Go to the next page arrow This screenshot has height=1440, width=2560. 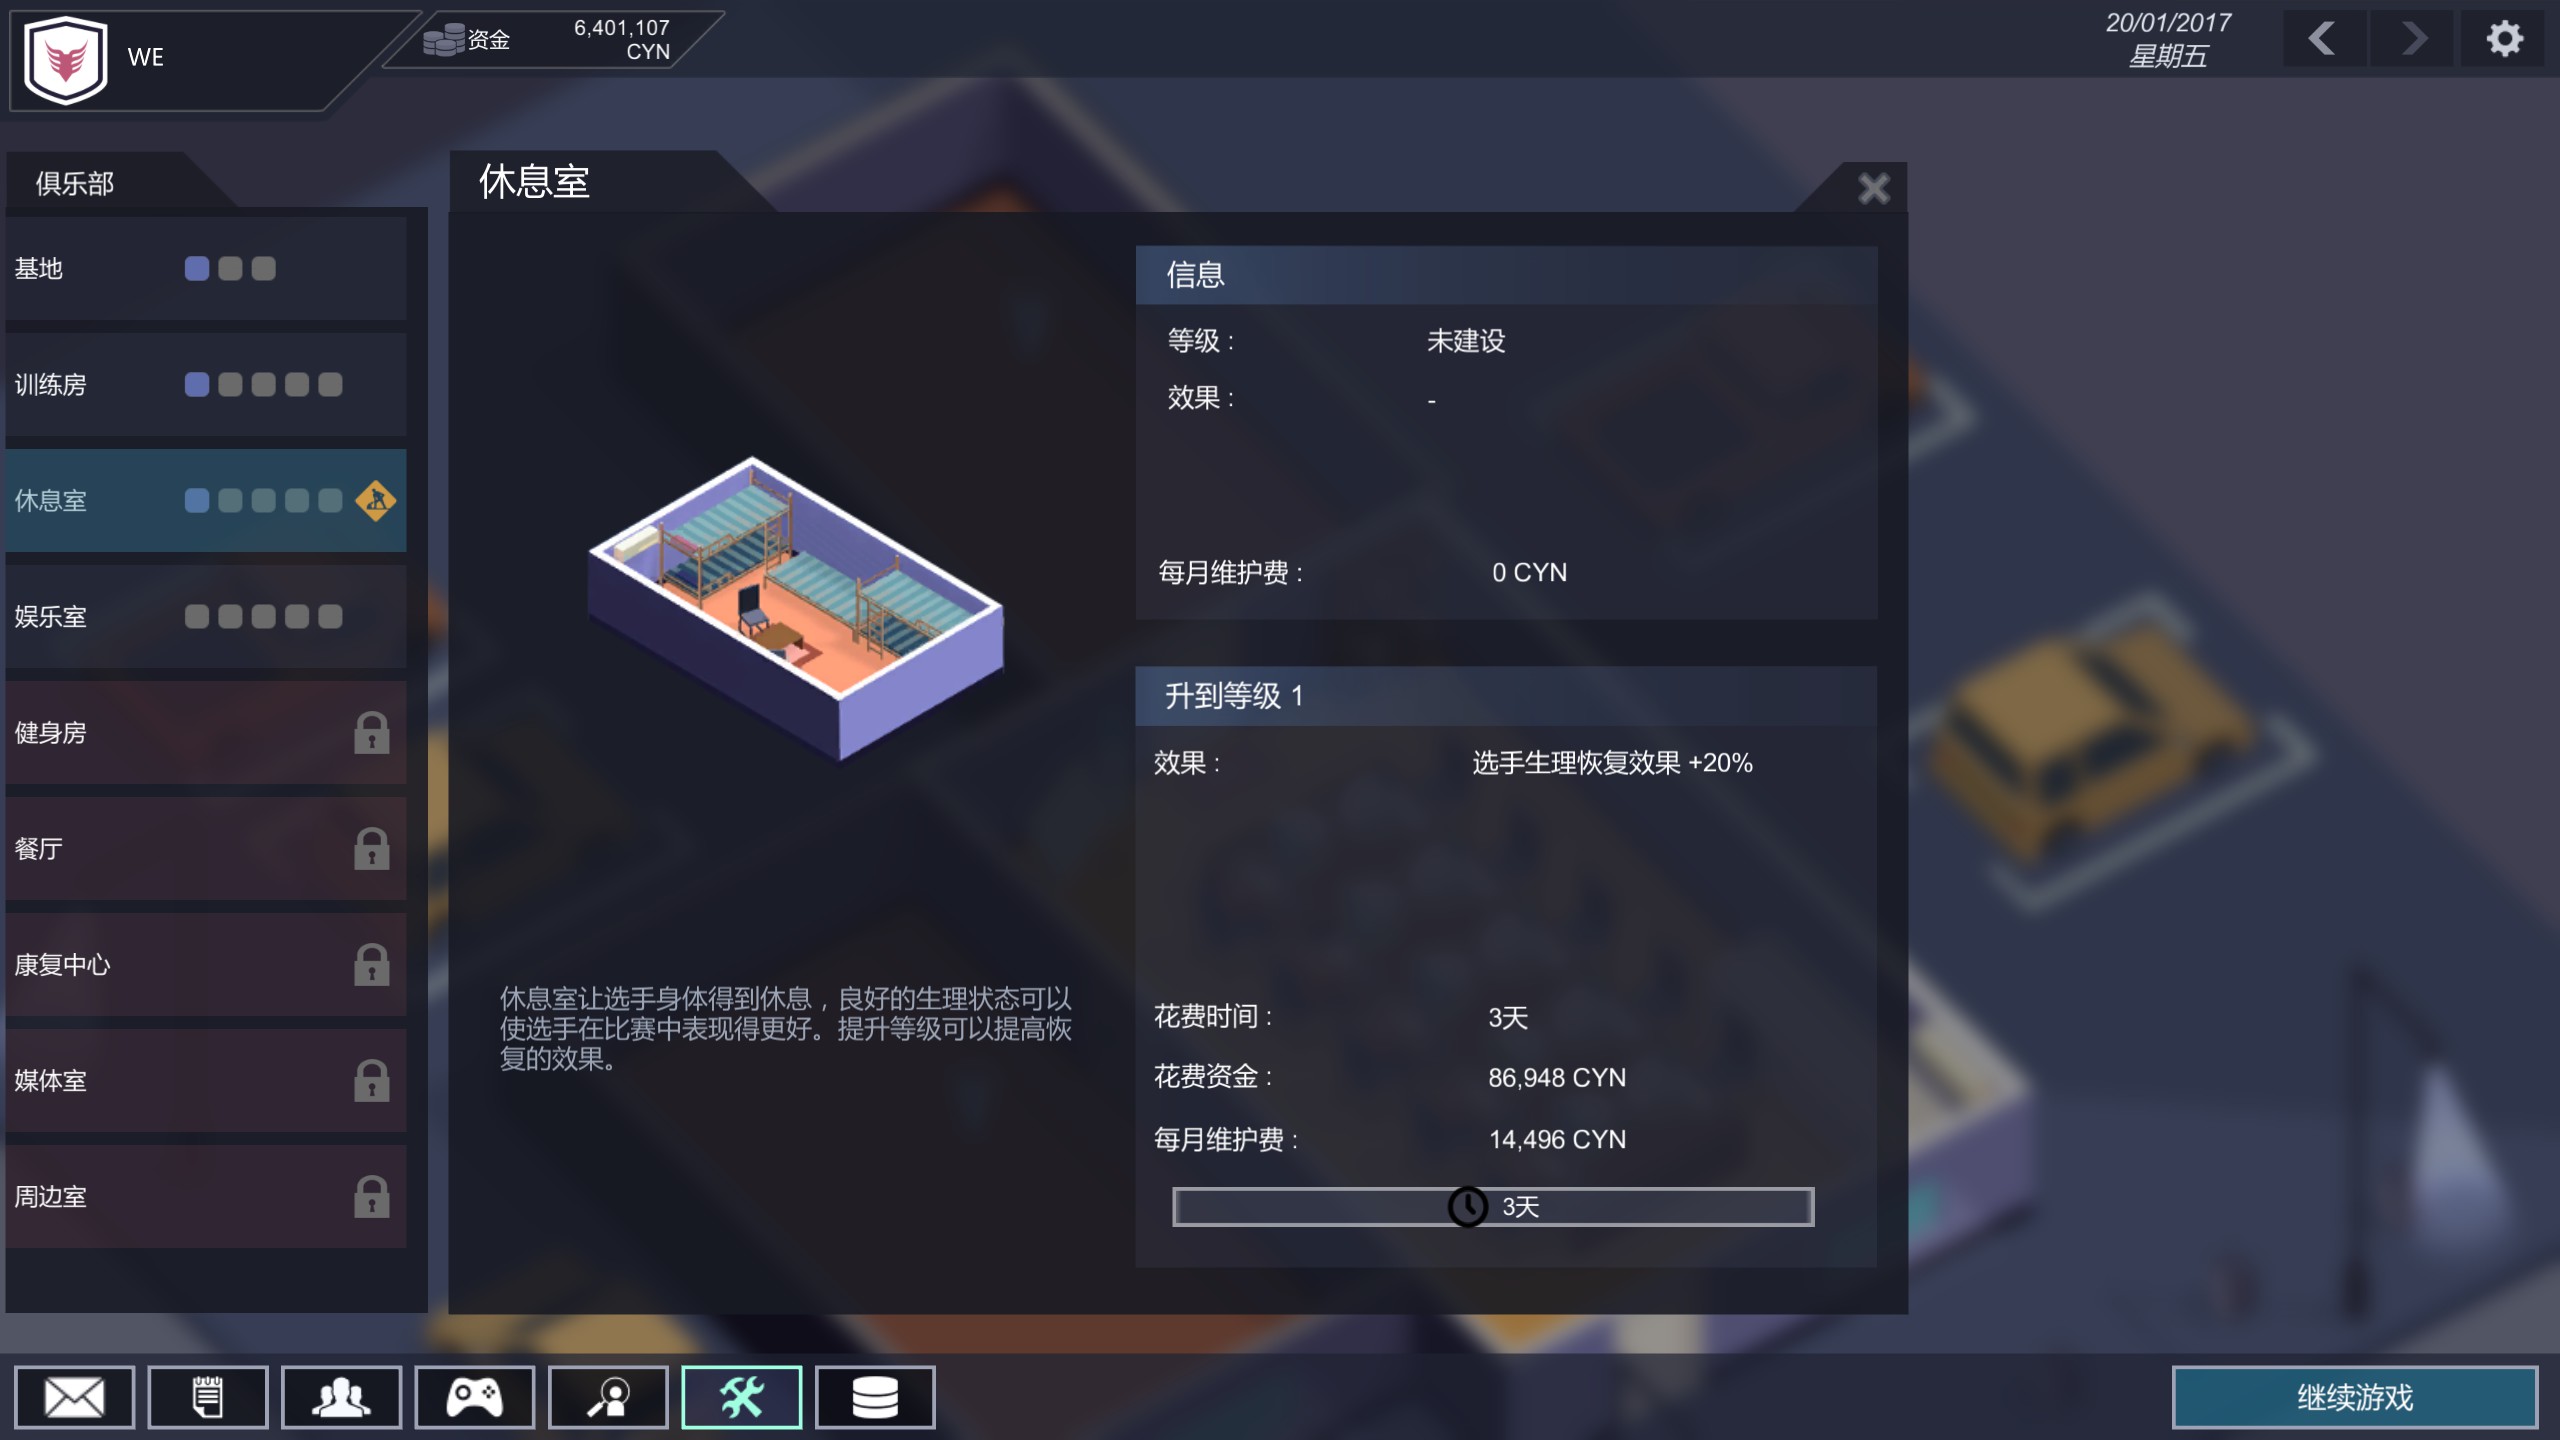(x=2412, y=39)
